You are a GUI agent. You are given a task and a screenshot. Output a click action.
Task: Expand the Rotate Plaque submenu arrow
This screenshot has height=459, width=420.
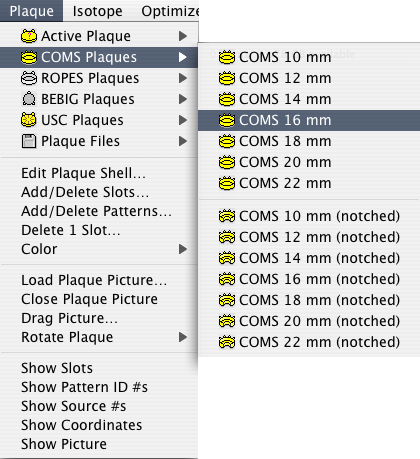tap(182, 337)
